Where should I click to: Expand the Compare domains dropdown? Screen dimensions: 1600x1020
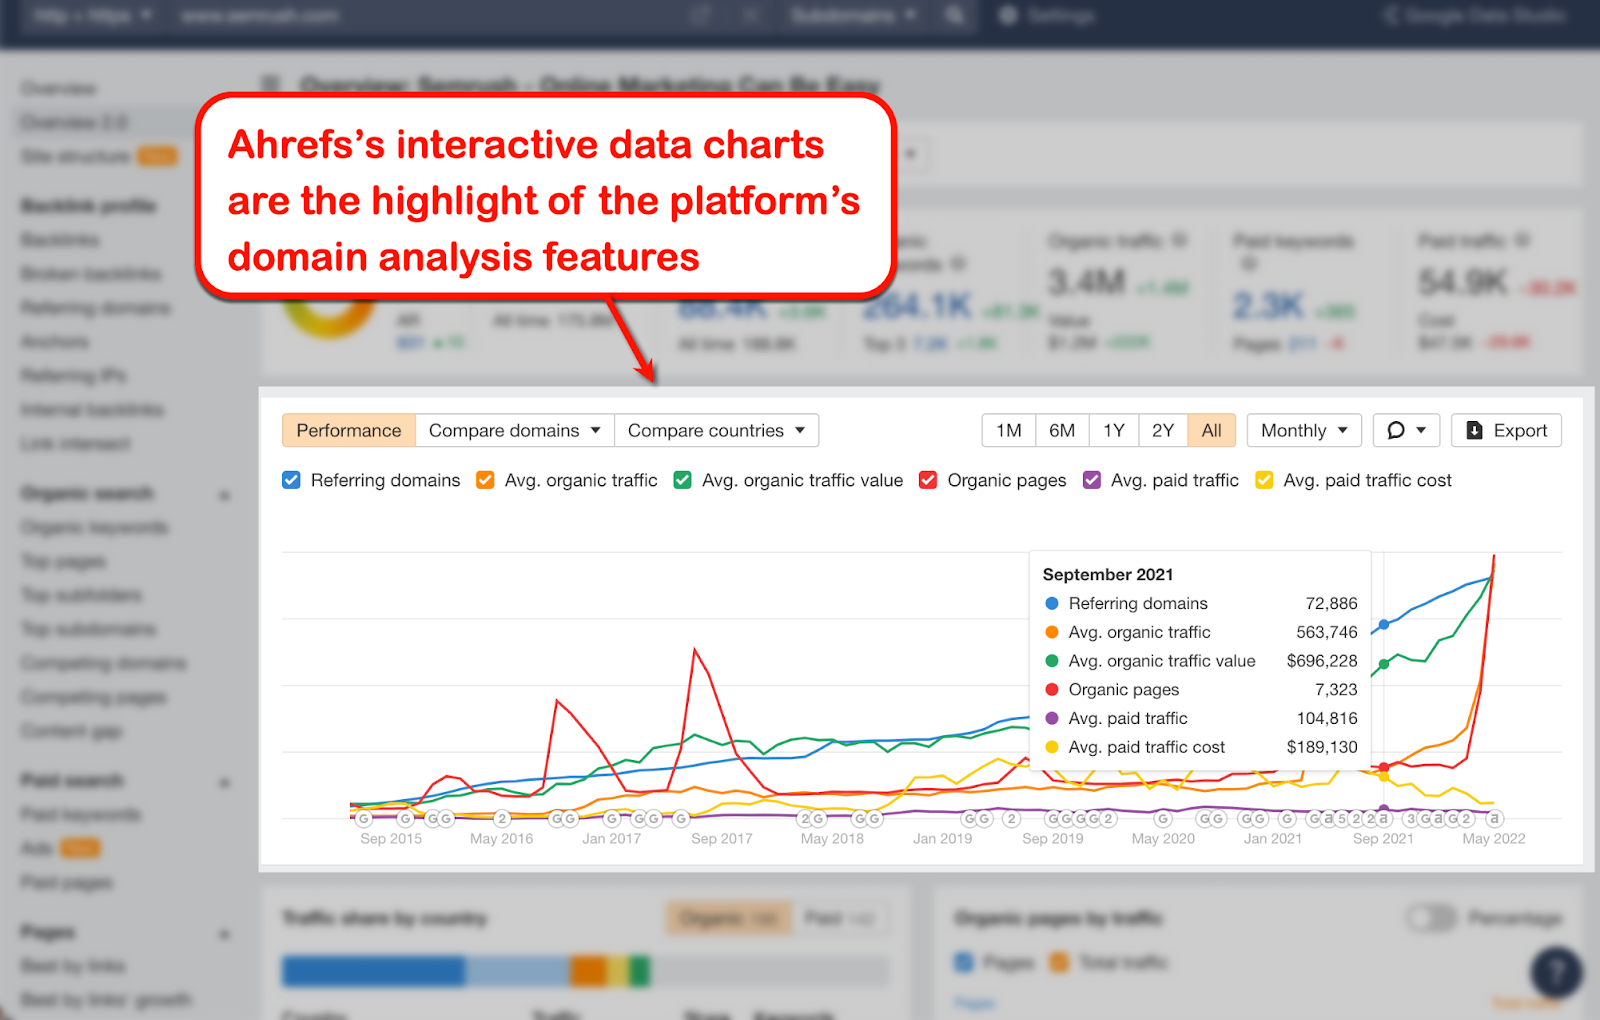pyautogui.click(x=515, y=430)
